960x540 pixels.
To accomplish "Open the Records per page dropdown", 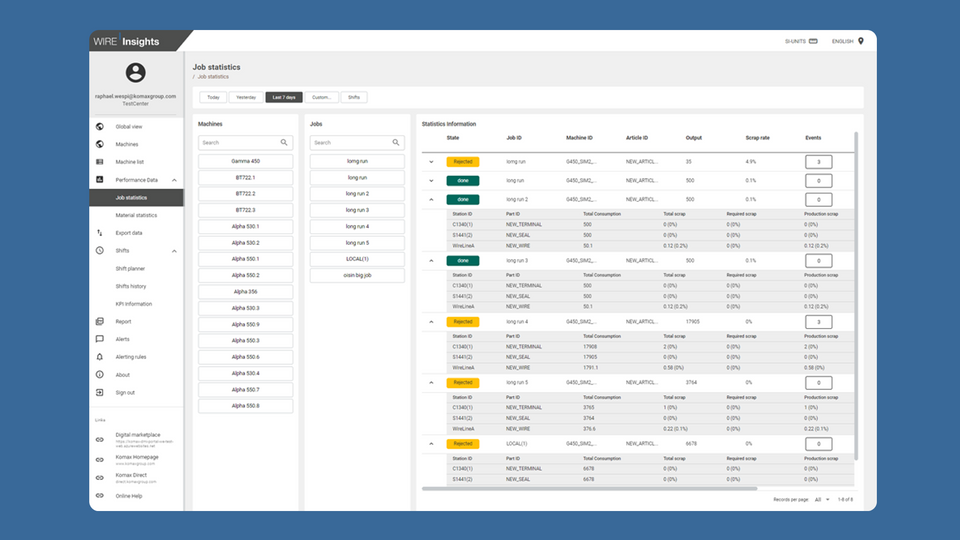I will [x=822, y=499].
